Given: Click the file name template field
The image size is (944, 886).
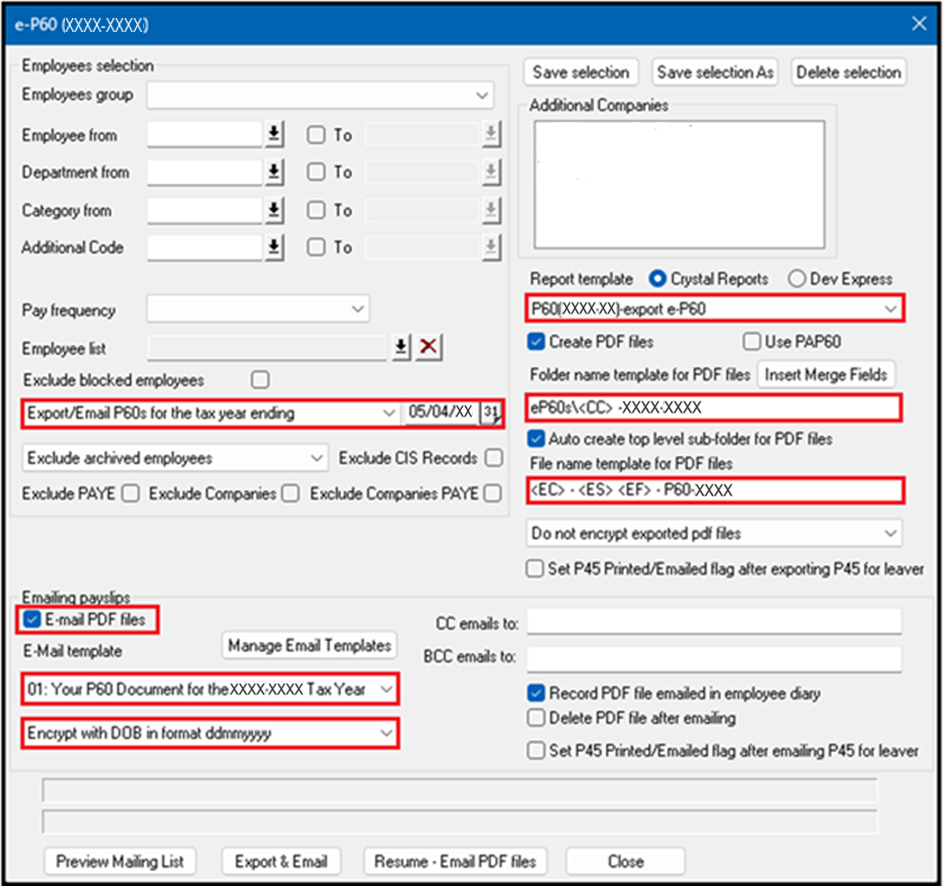Looking at the screenshot, I should point(715,490).
